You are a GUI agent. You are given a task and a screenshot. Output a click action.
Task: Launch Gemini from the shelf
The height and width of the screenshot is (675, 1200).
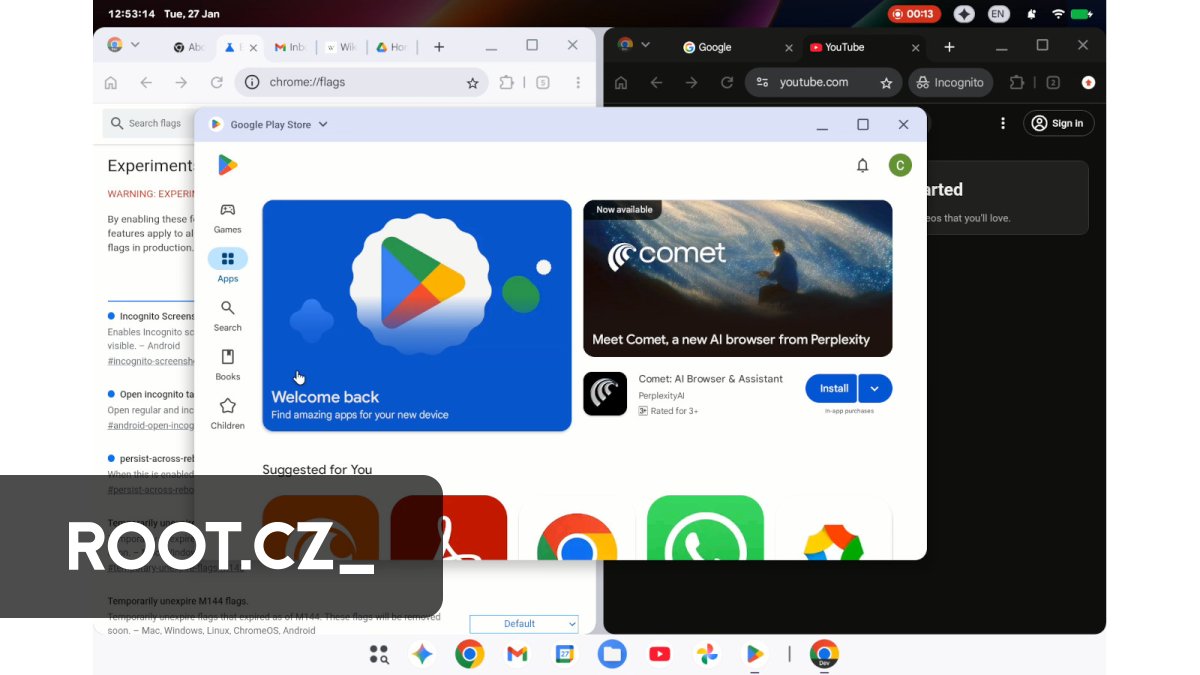click(x=421, y=654)
